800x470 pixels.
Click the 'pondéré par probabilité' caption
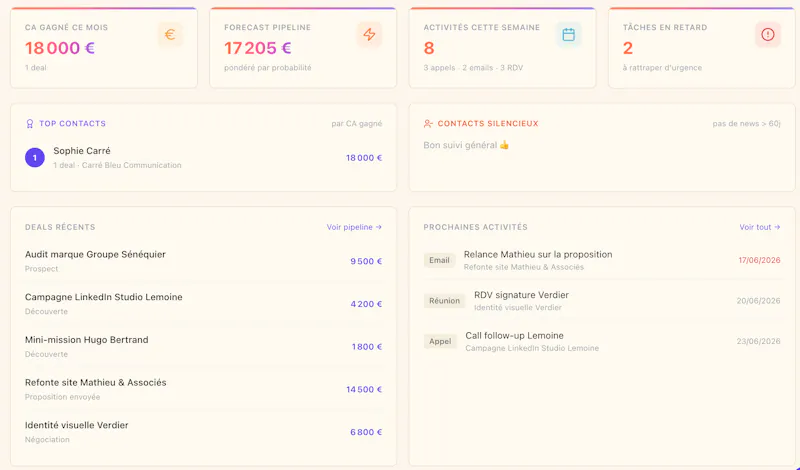267,68
